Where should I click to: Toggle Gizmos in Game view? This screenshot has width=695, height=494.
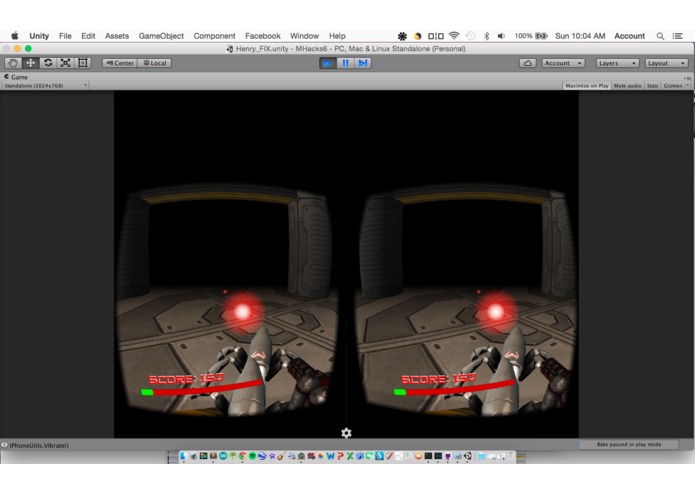coord(673,86)
